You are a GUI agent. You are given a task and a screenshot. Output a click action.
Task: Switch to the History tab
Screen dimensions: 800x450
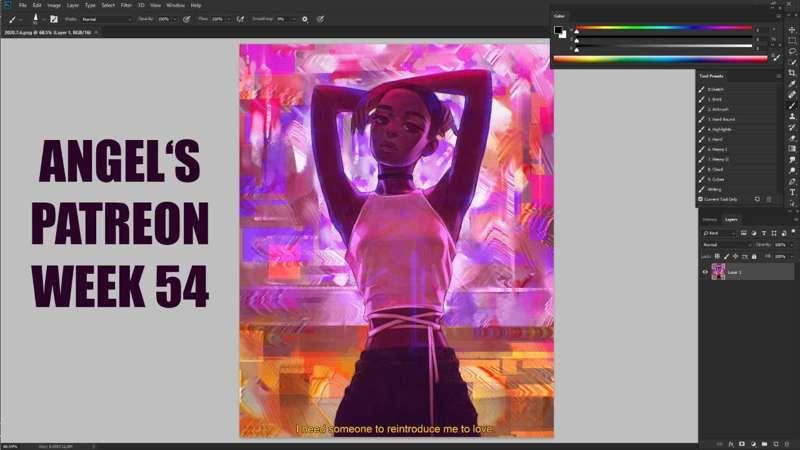pyautogui.click(x=710, y=219)
